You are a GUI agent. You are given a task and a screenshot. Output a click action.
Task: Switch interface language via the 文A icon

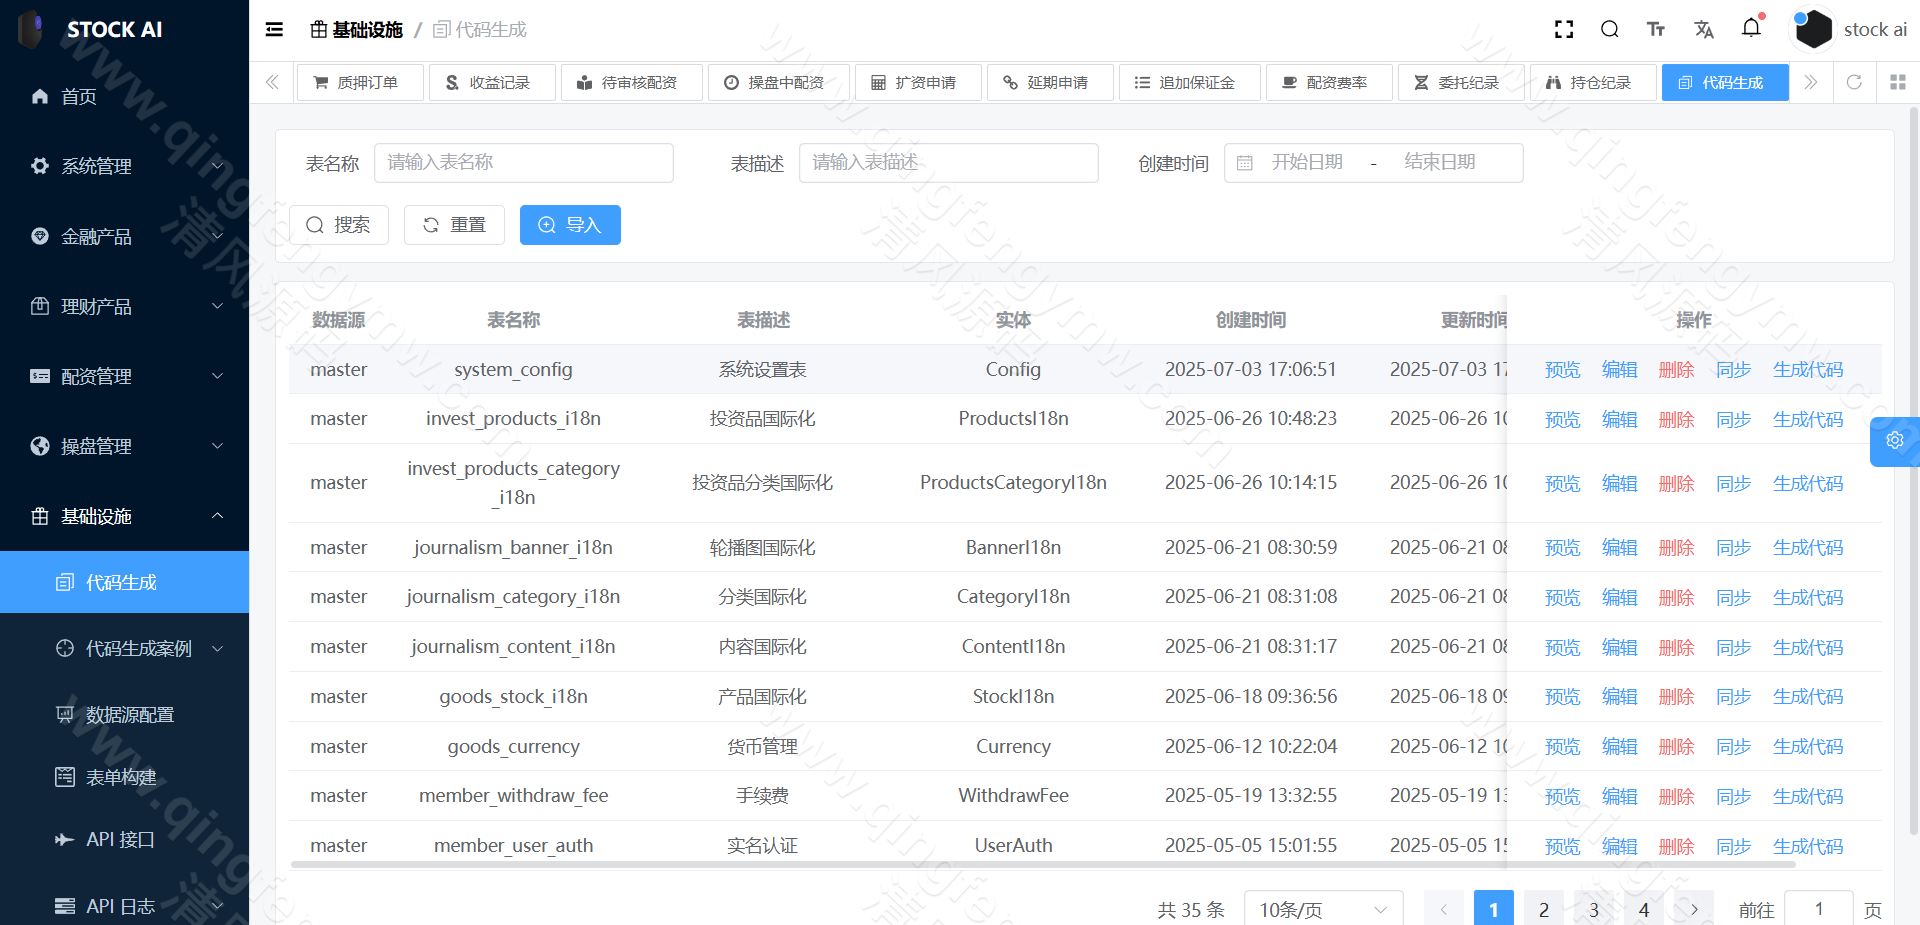coord(1704,29)
